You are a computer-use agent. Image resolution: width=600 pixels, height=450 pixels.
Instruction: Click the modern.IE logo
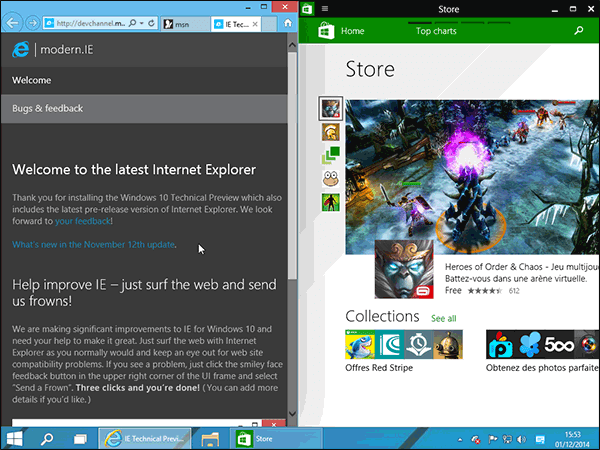[52, 49]
